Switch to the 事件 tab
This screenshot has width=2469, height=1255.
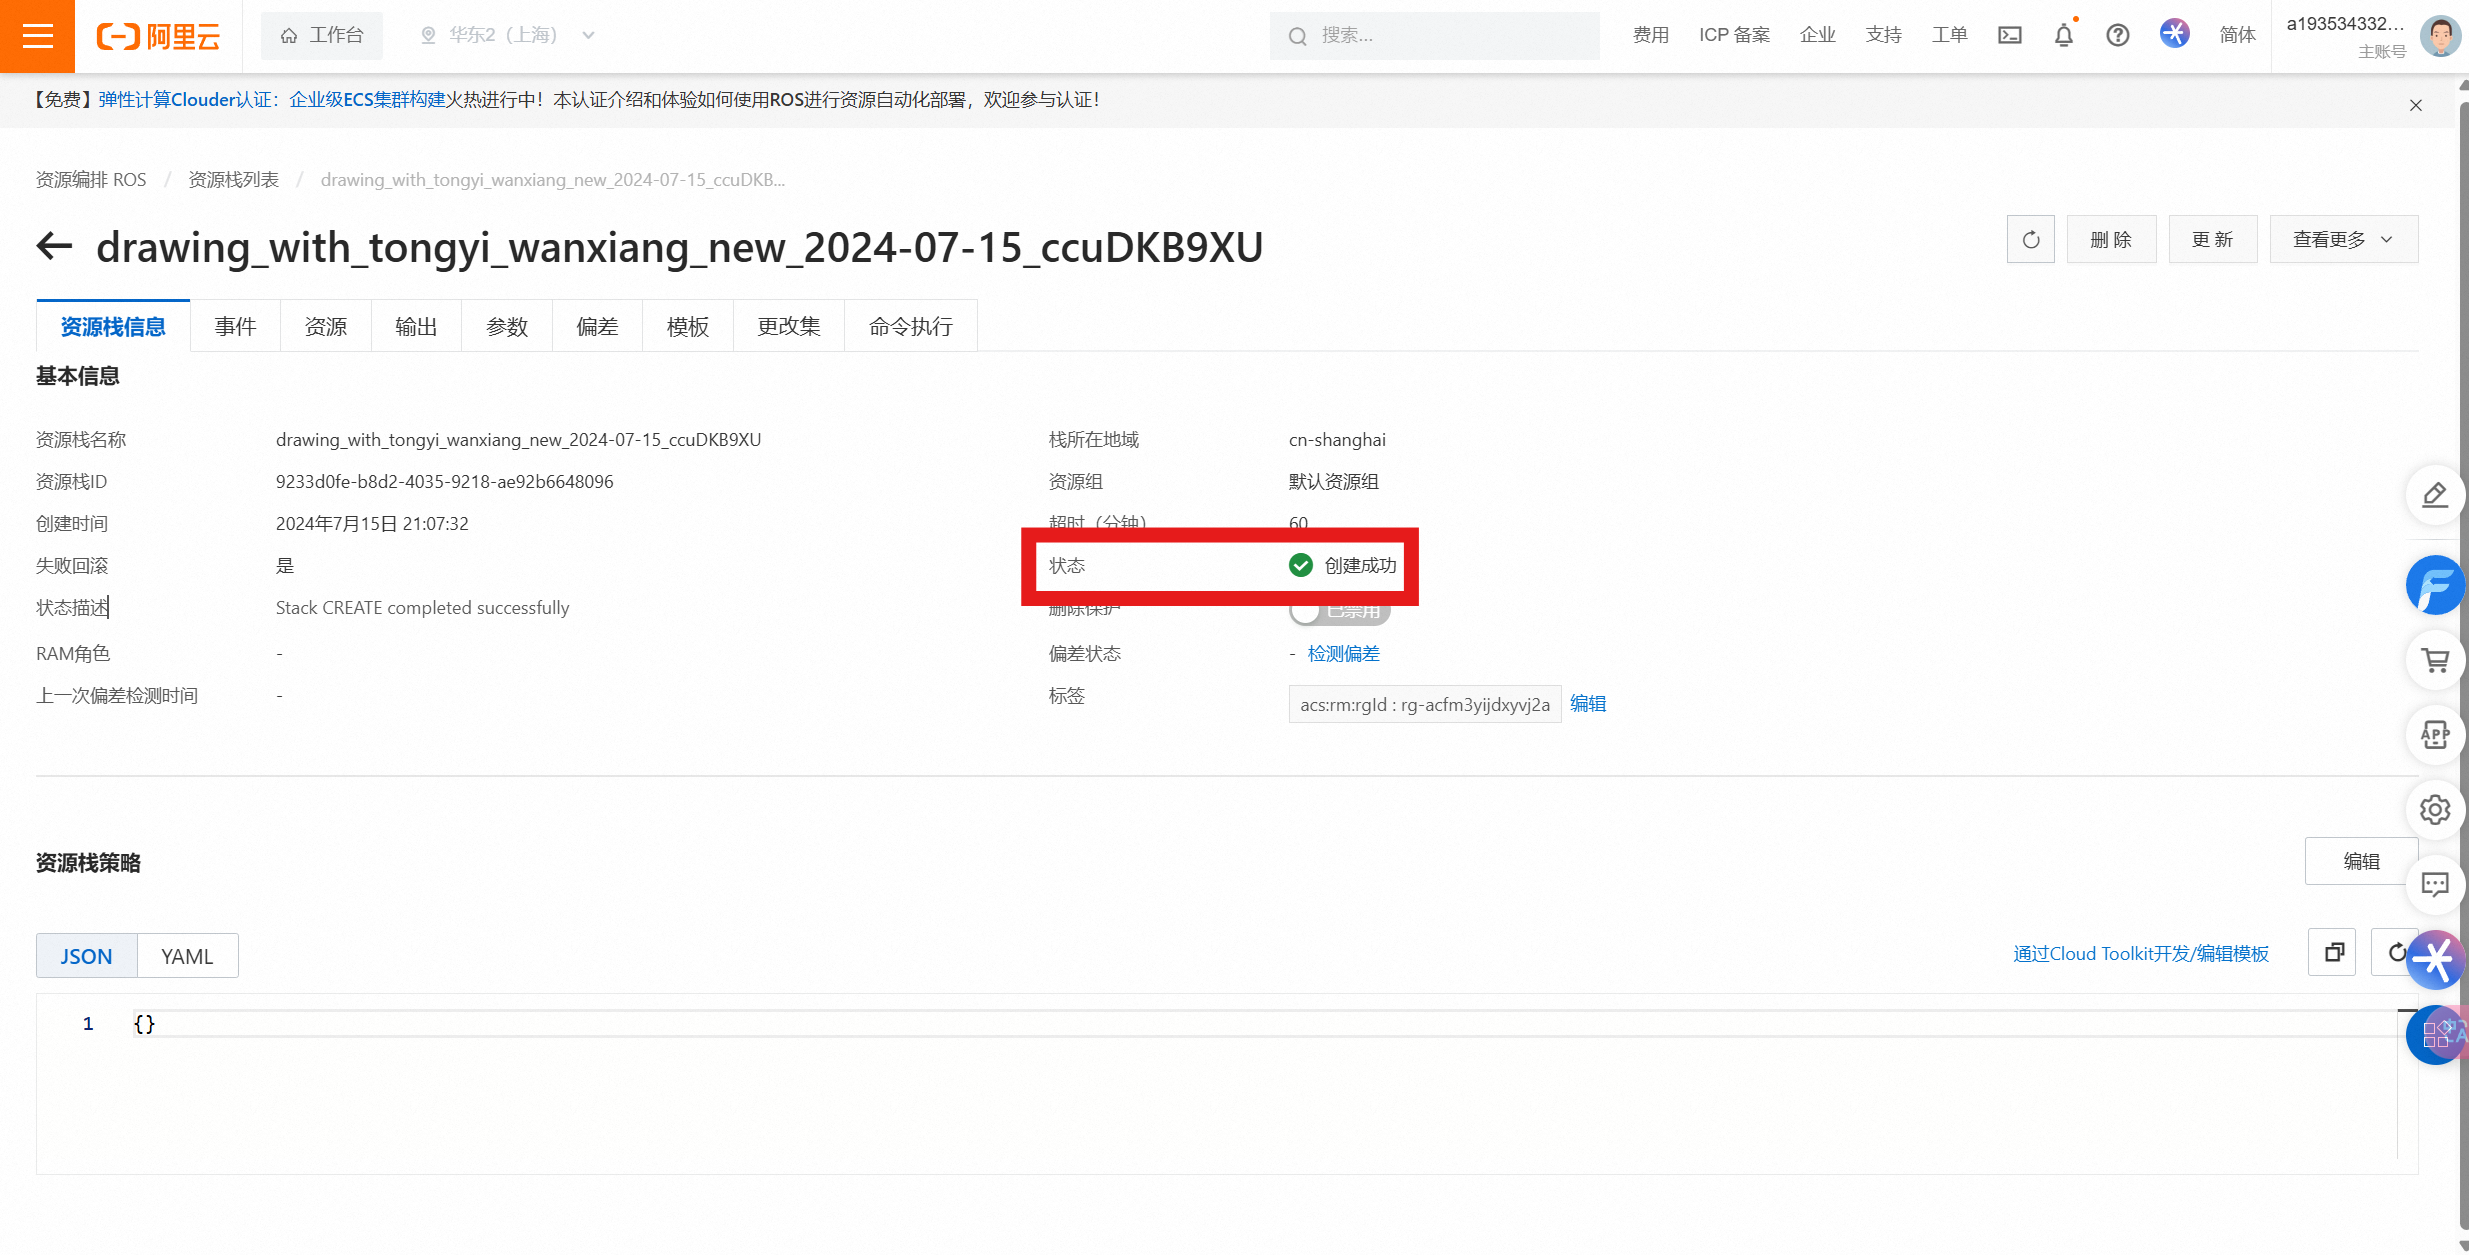[x=235, y=327]
